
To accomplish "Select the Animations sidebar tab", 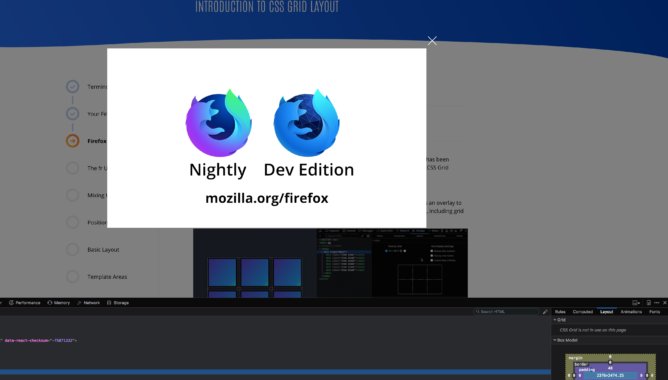I will (631, 312).
